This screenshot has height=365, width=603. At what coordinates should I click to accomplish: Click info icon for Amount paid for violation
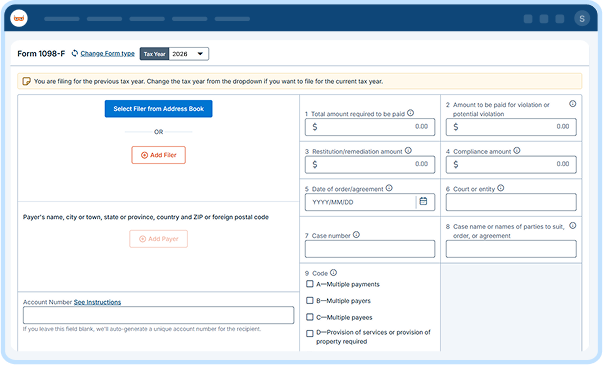point(573,104)
